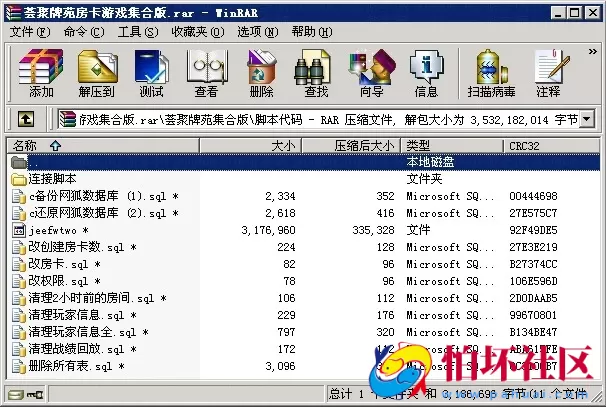Click the 解压到 (Extract to) icon
The width and height of the screenshot is (606, 407).
97,73
